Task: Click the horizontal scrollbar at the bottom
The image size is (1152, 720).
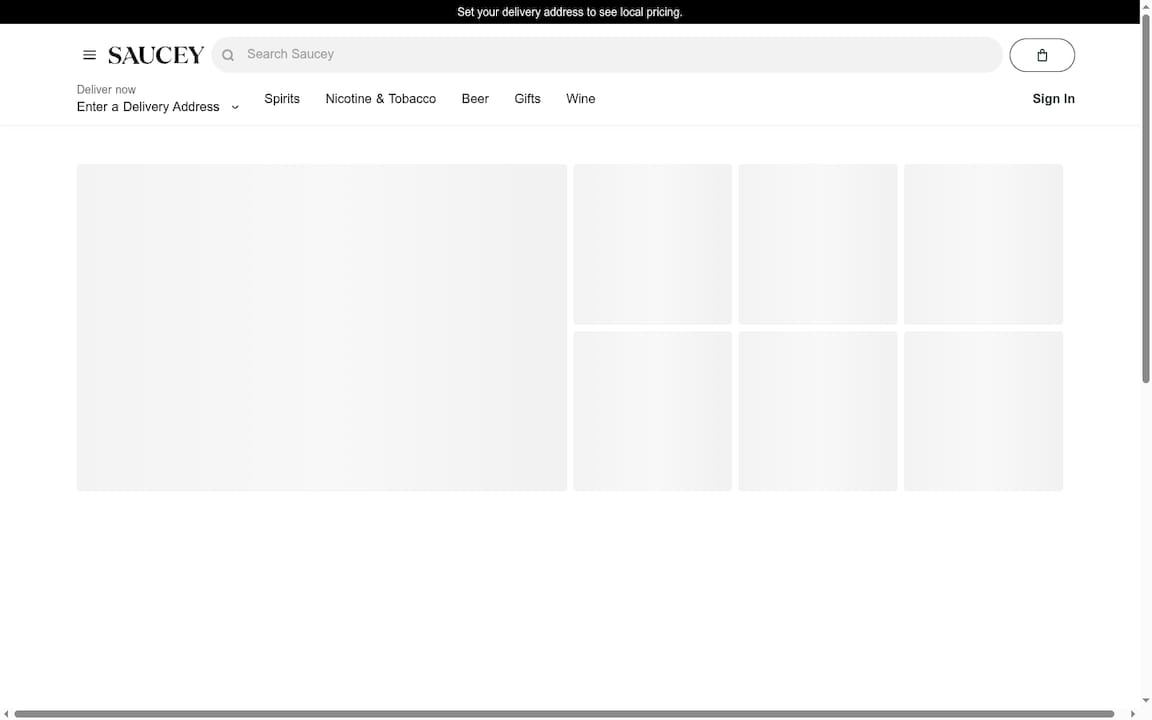Action: (x=570, y=712)
